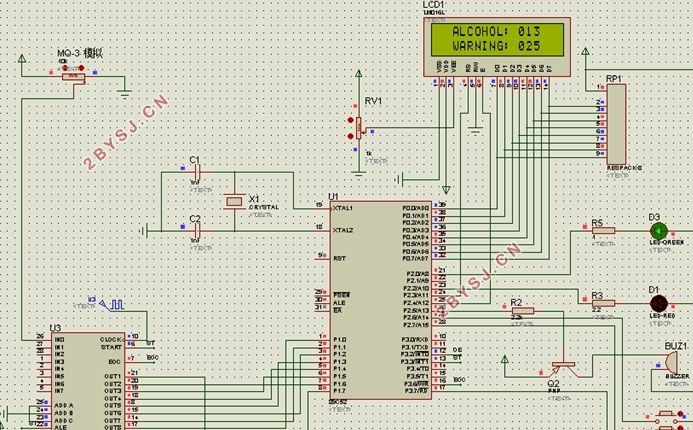Viewport: 693px width, 430px height.
Task: Select resistor R2 symbol
Action: click(523, 311)
